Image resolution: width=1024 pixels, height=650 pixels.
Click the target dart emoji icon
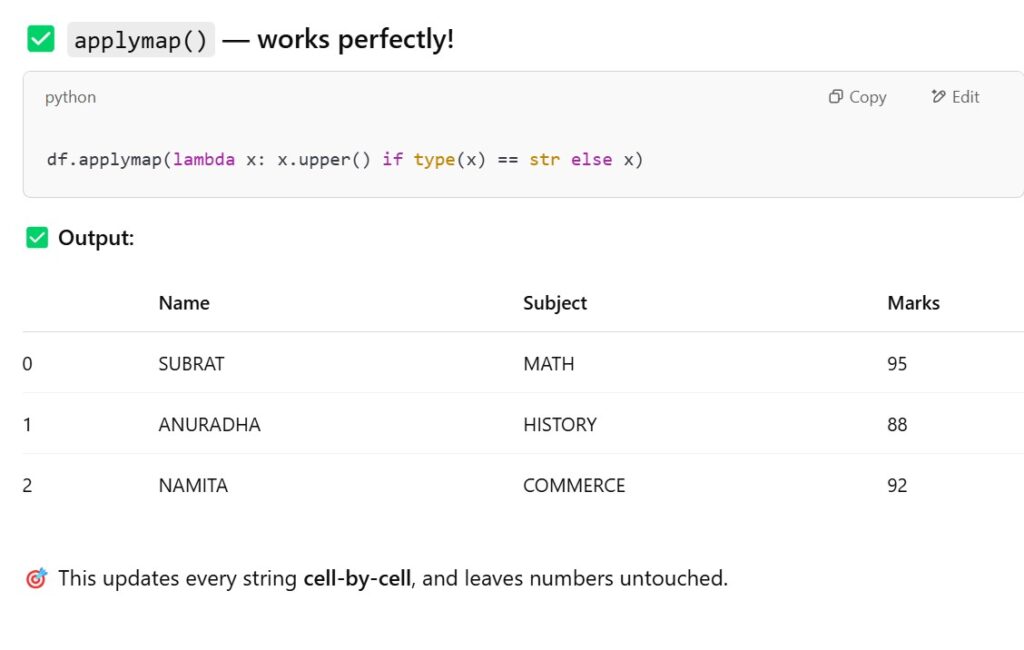point(36,578)
